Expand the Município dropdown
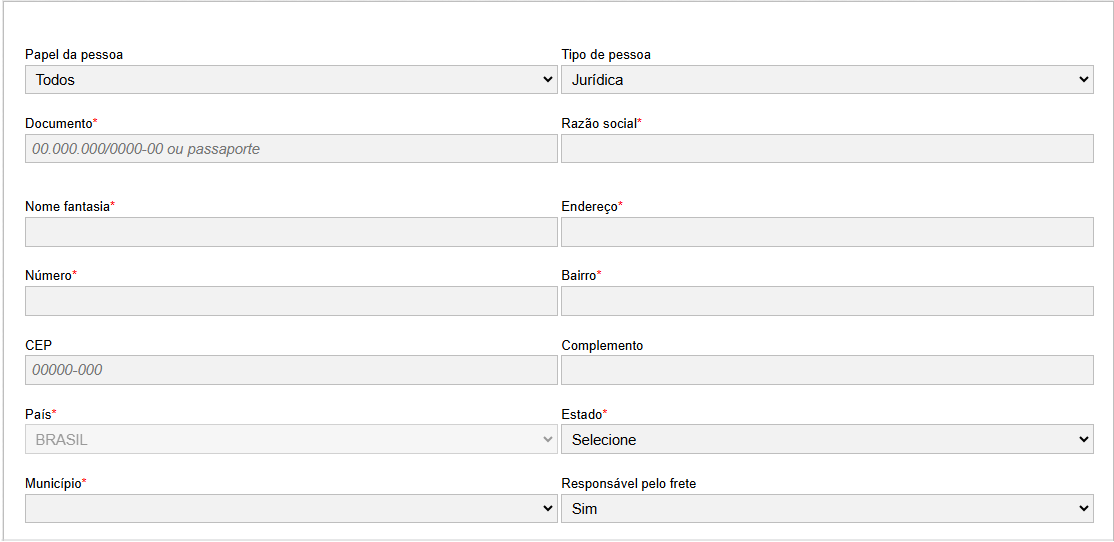Image resolution: width=1114 pixels, height=542 pixels. point(290,508)
